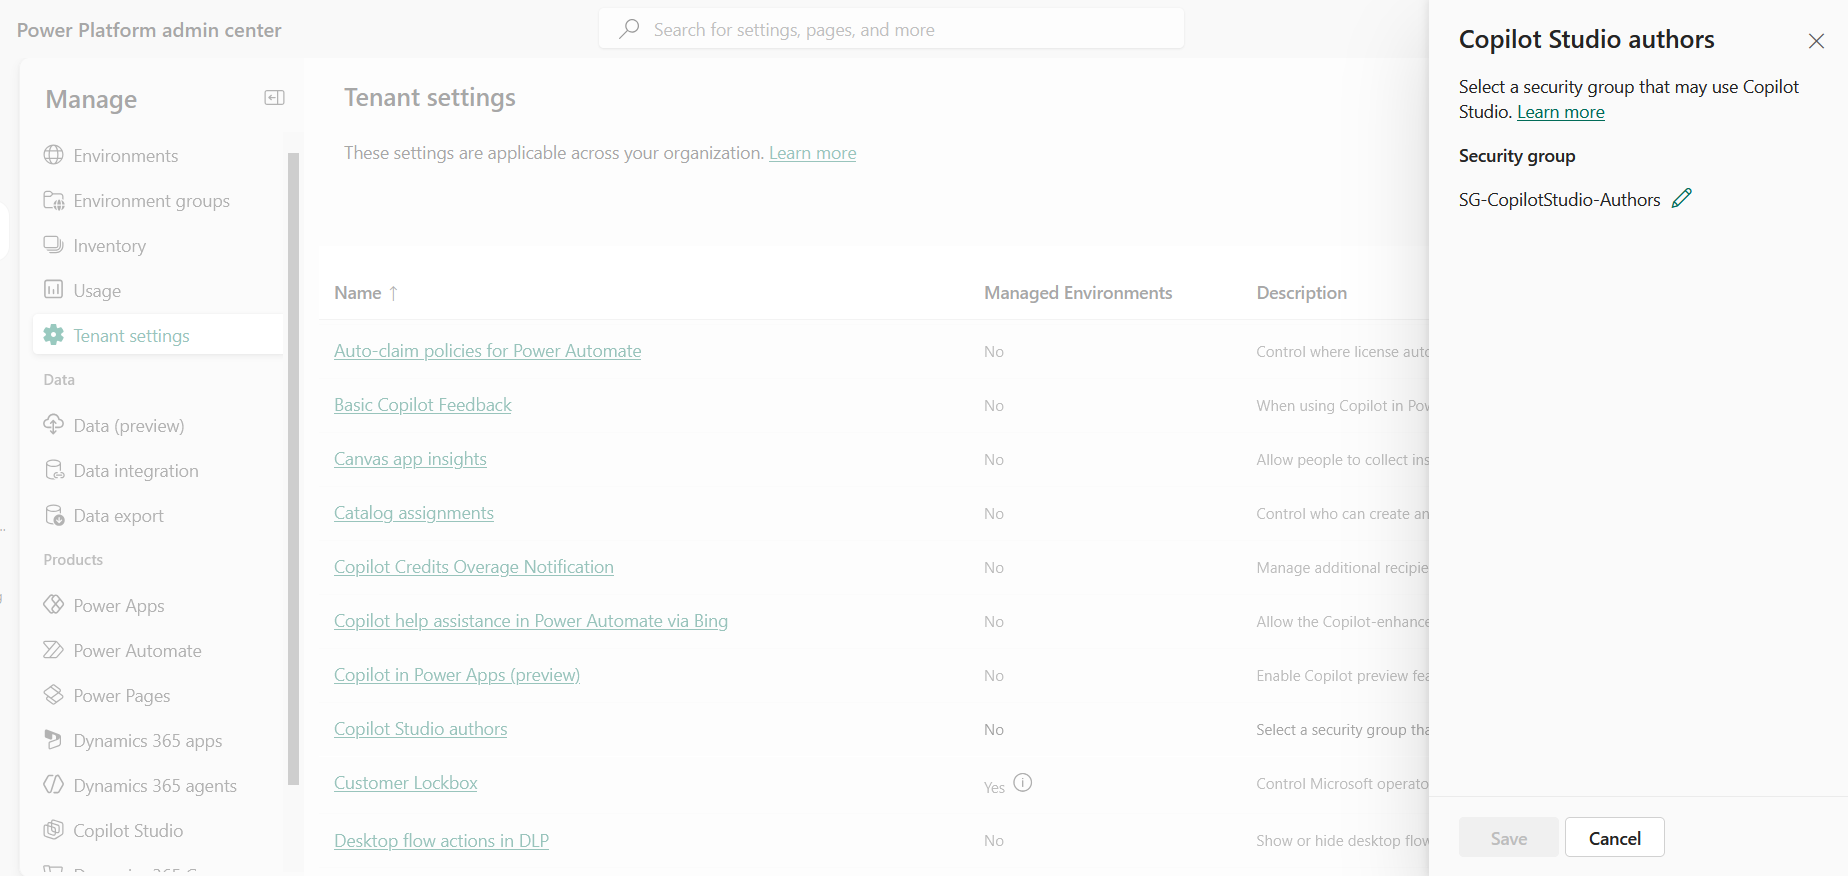This screenshot has height=876, width=1848.
Task: Sort the table by Name column
Action: [x=366, y=293]
